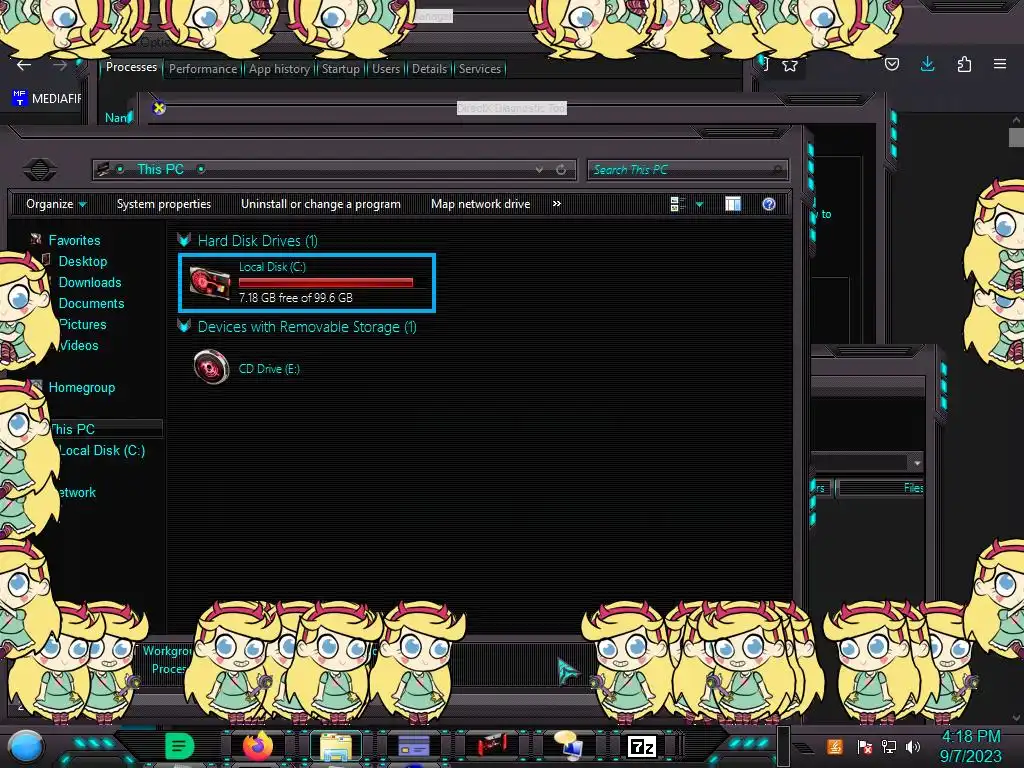
Task: Open Action Center flag tray icon
Action: [864, 746]
